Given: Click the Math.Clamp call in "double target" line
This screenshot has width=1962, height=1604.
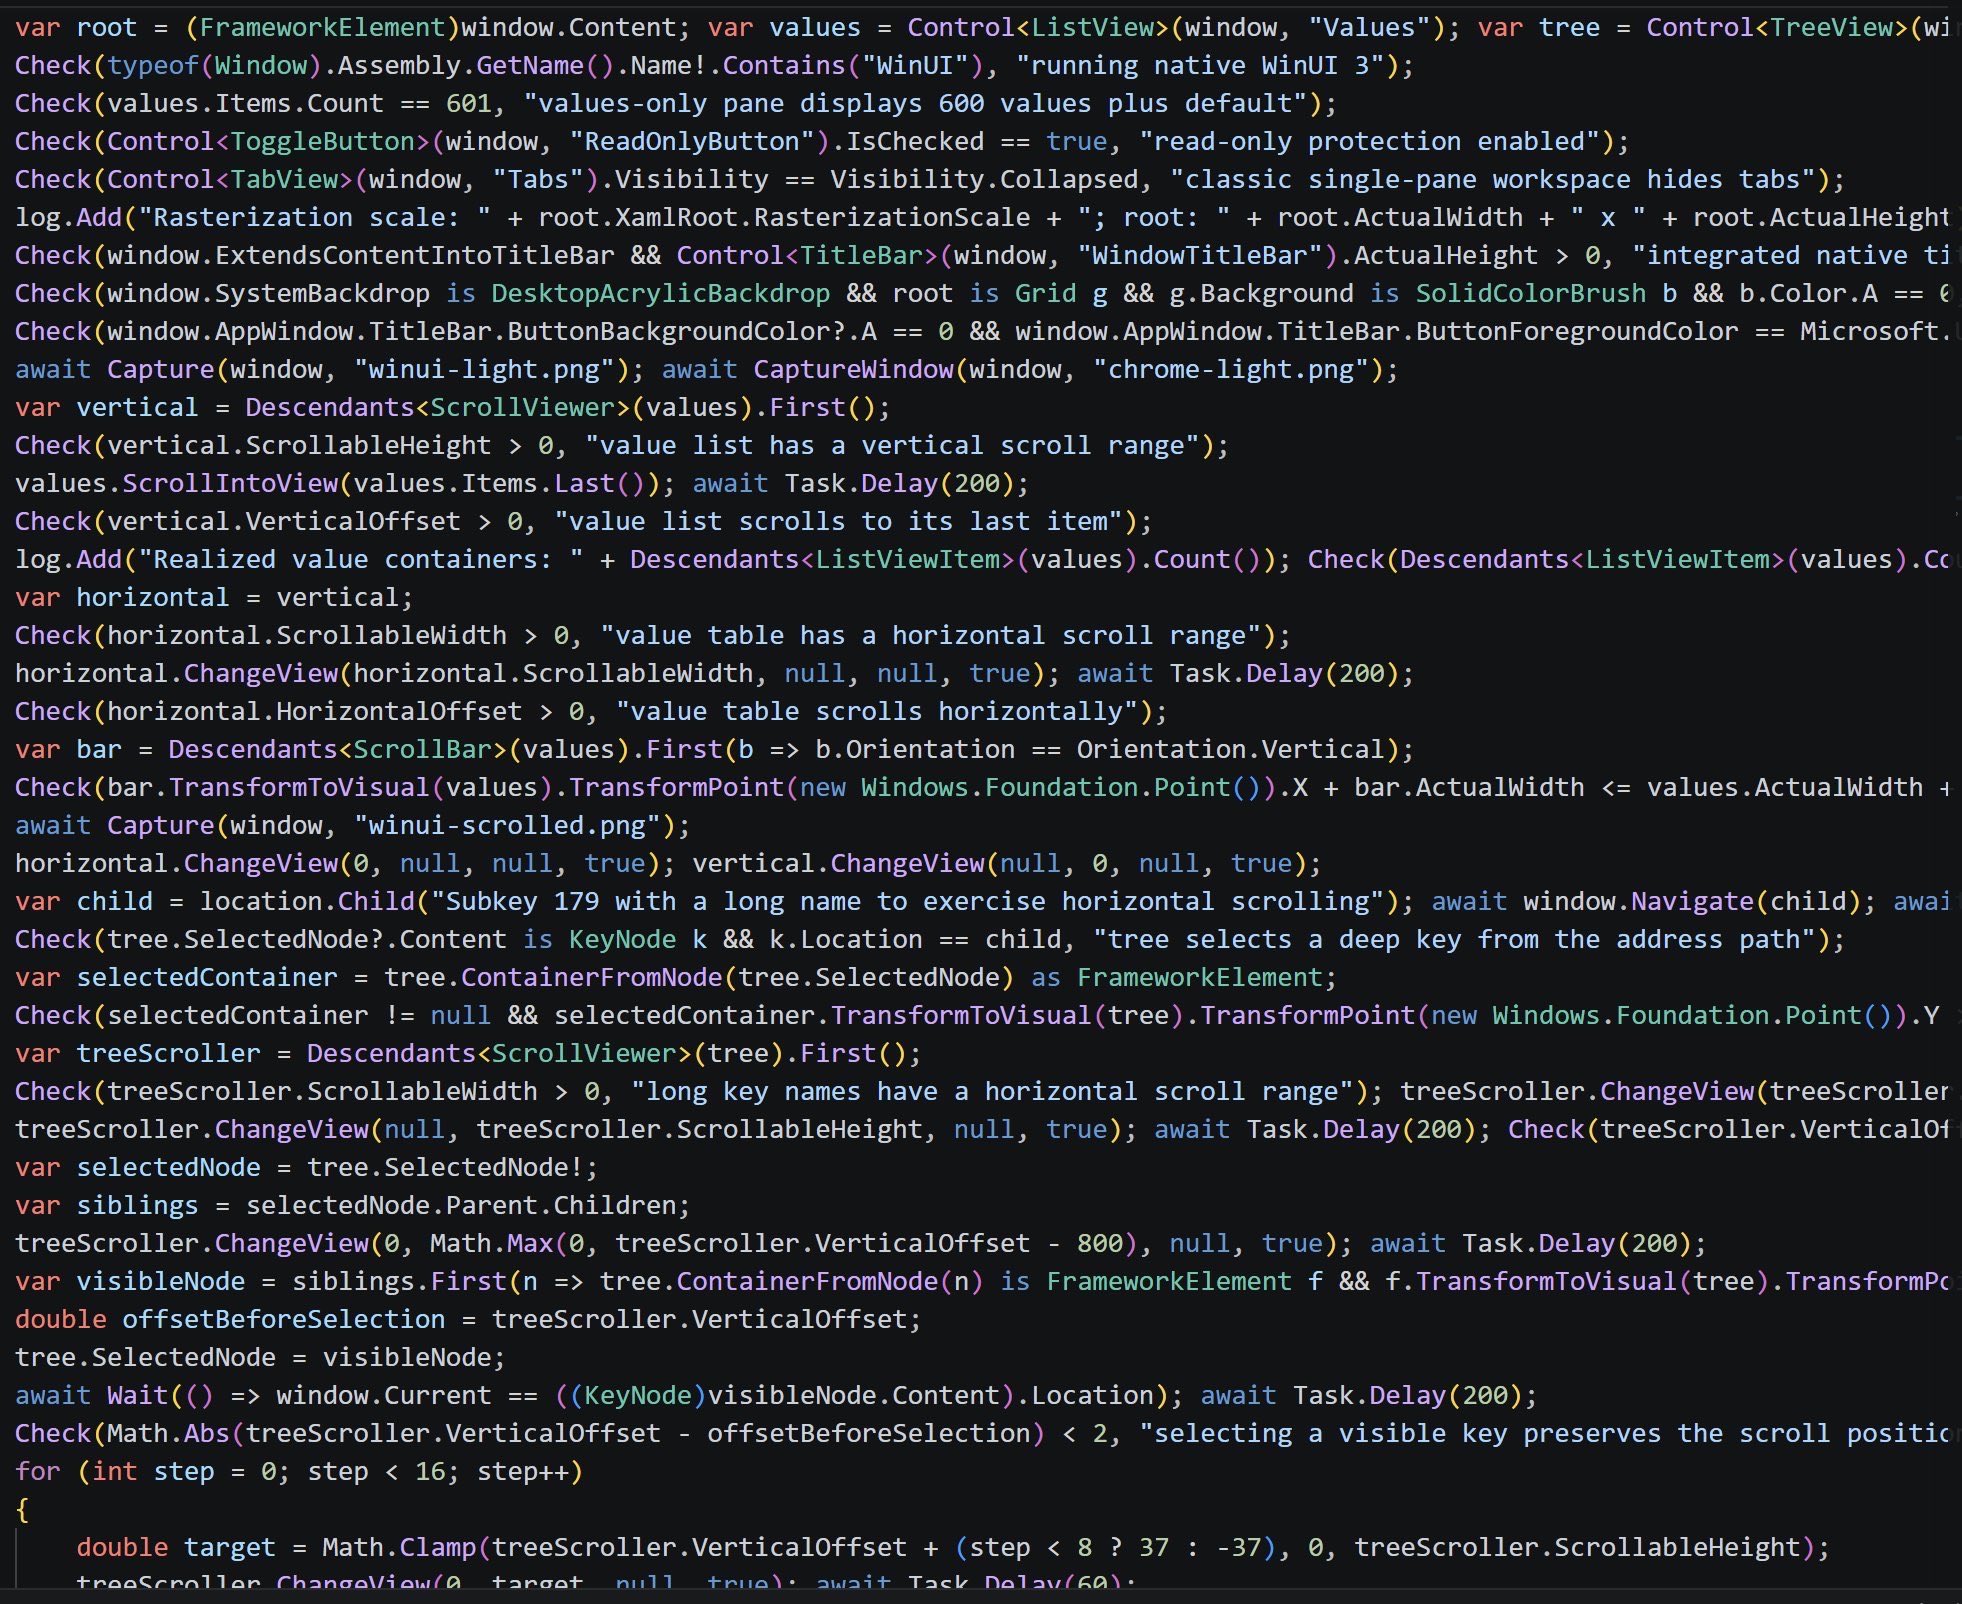Looking at the screenshot, I should 1068,1548.
